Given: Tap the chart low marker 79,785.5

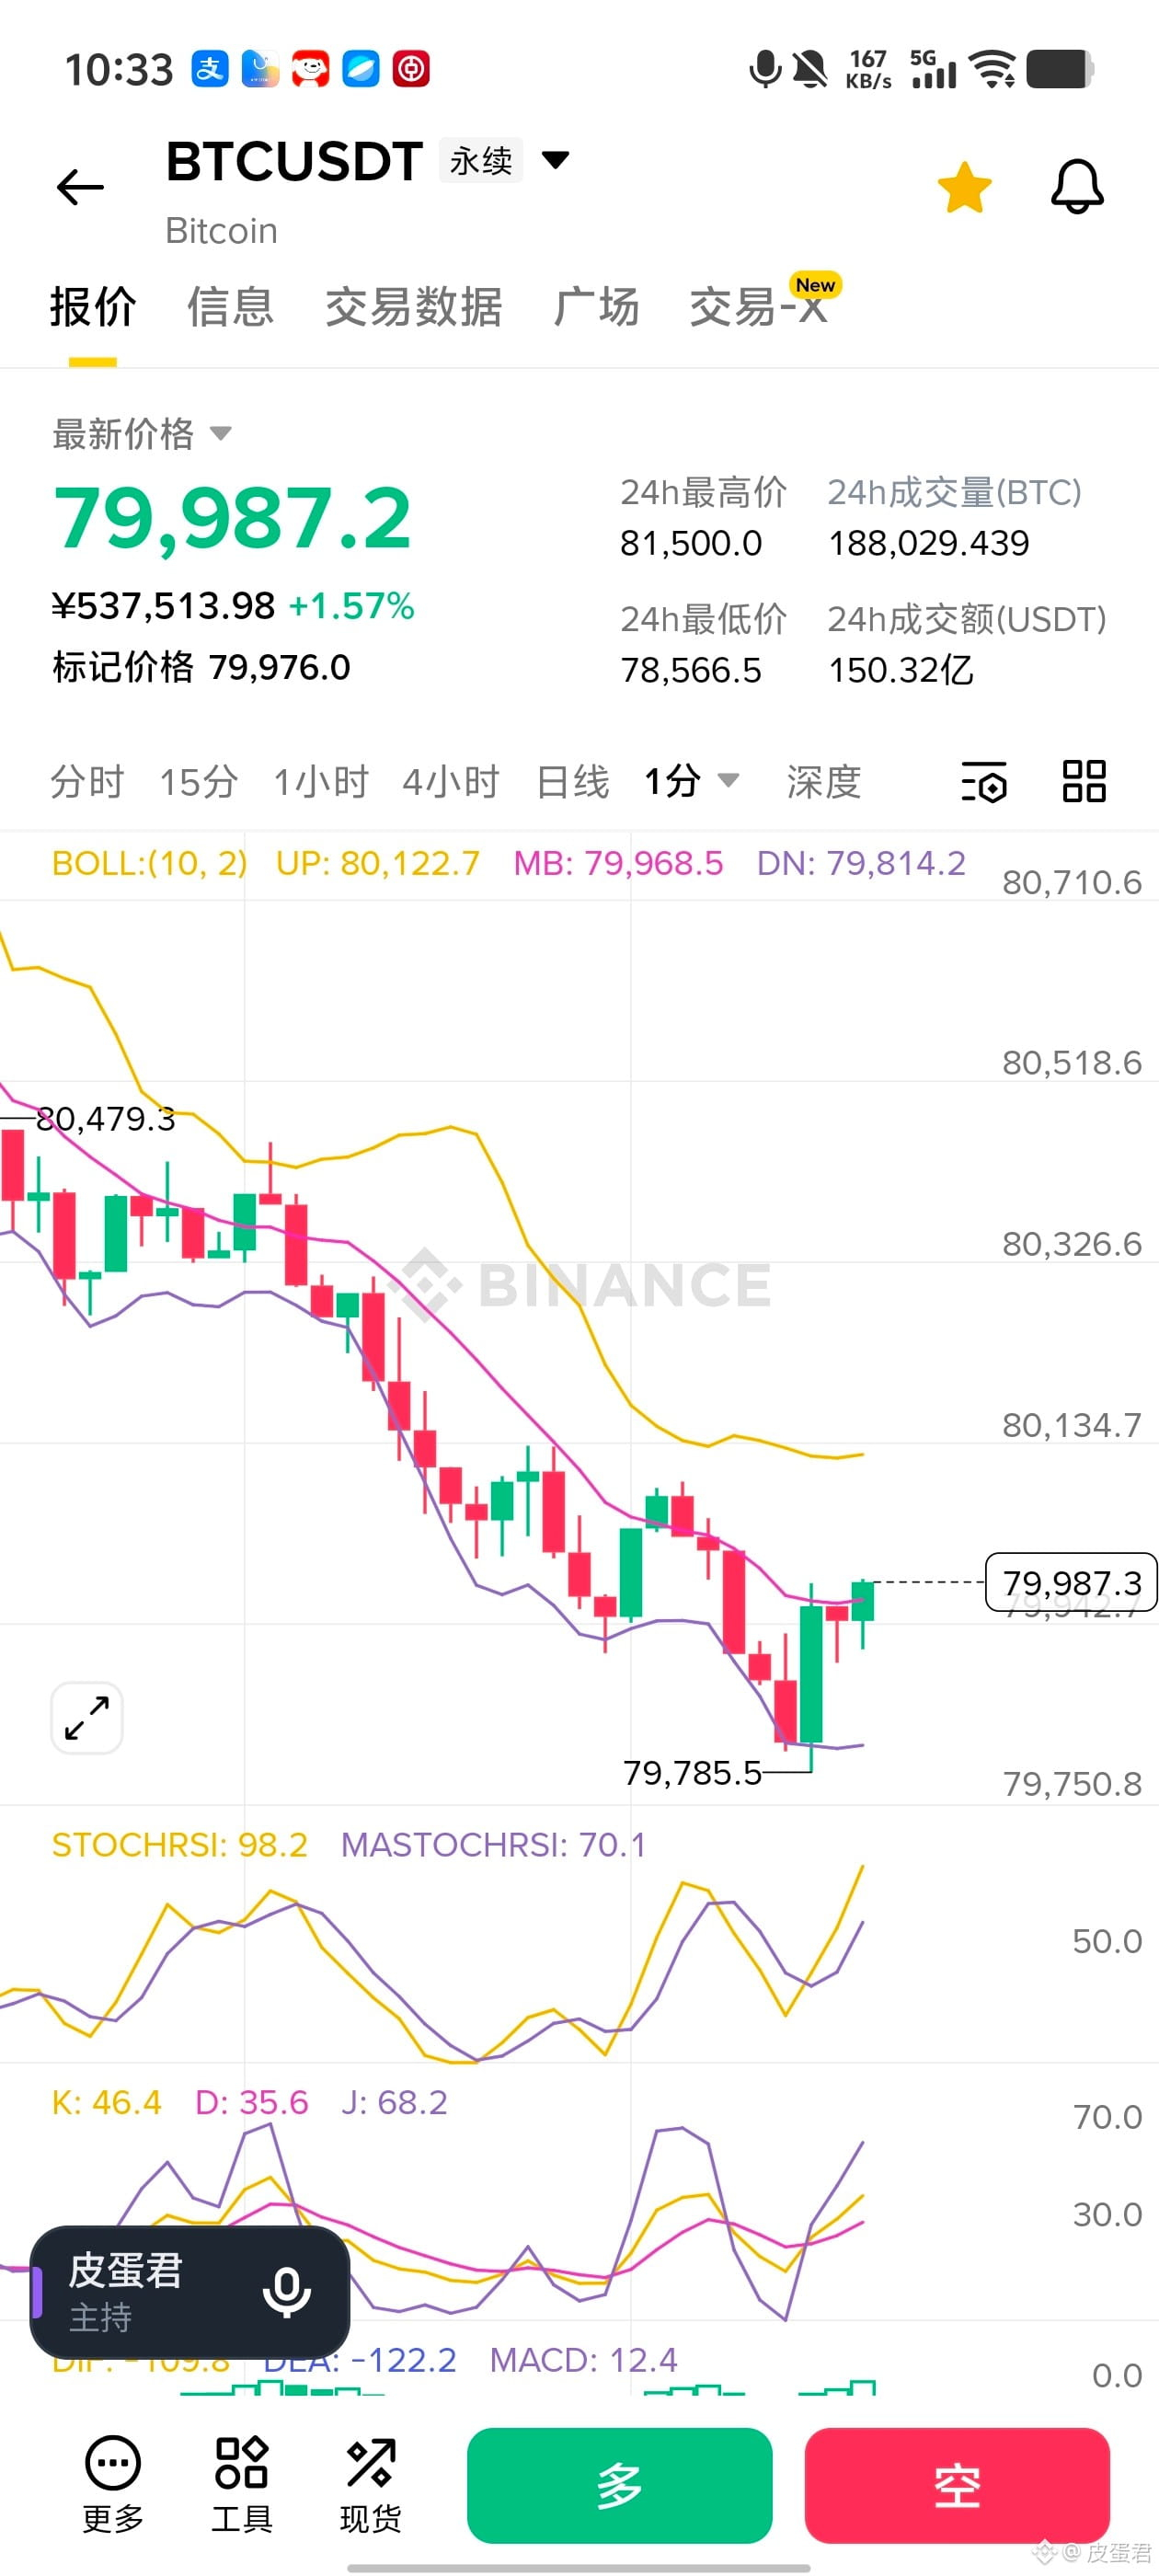Looking at the screenshot, I should [692, 1773].
